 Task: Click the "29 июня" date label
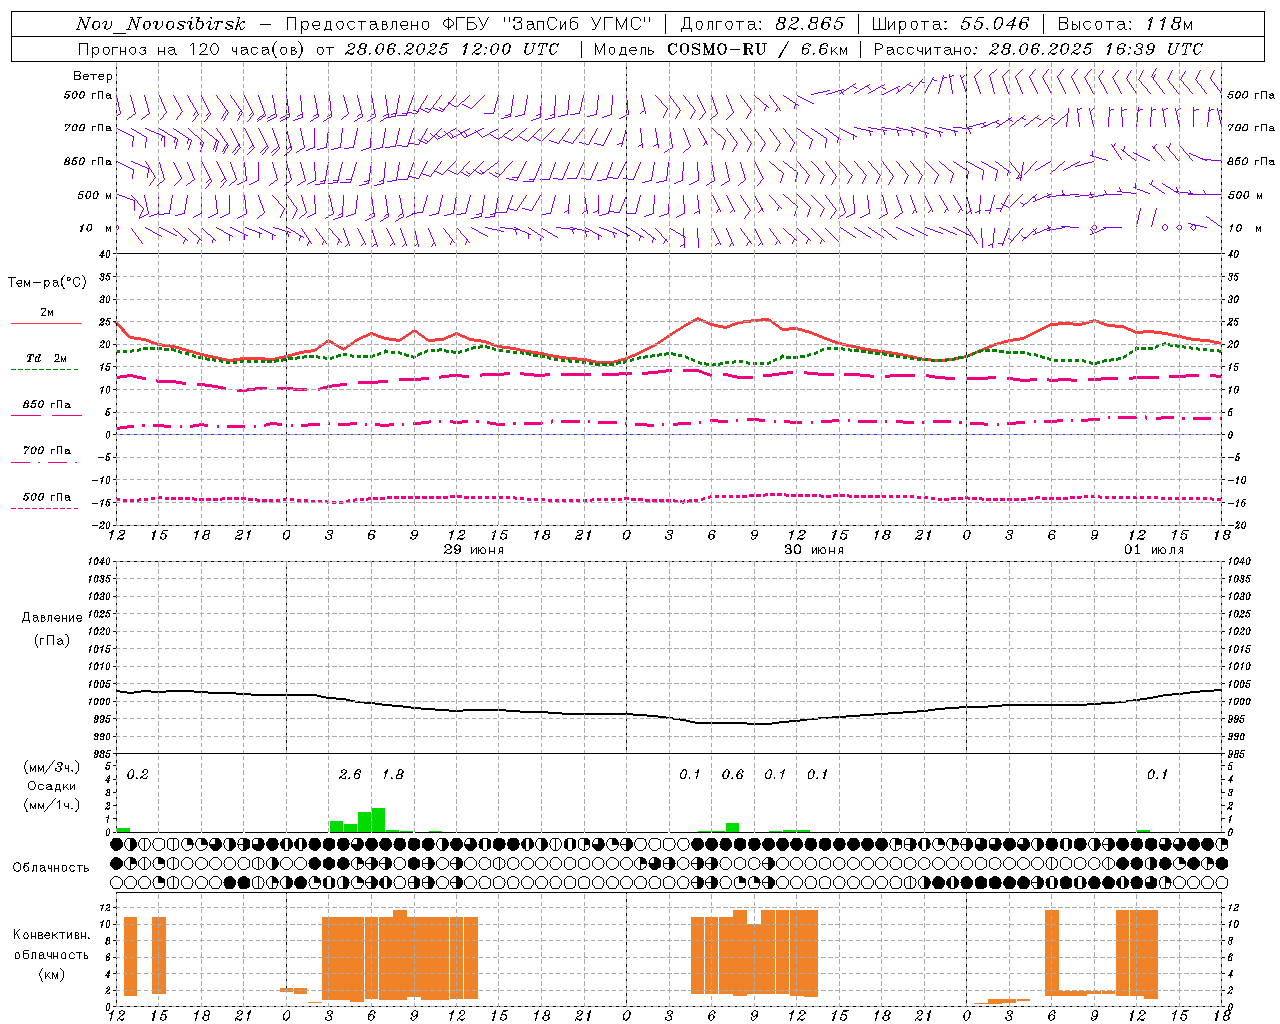[474, 550]
